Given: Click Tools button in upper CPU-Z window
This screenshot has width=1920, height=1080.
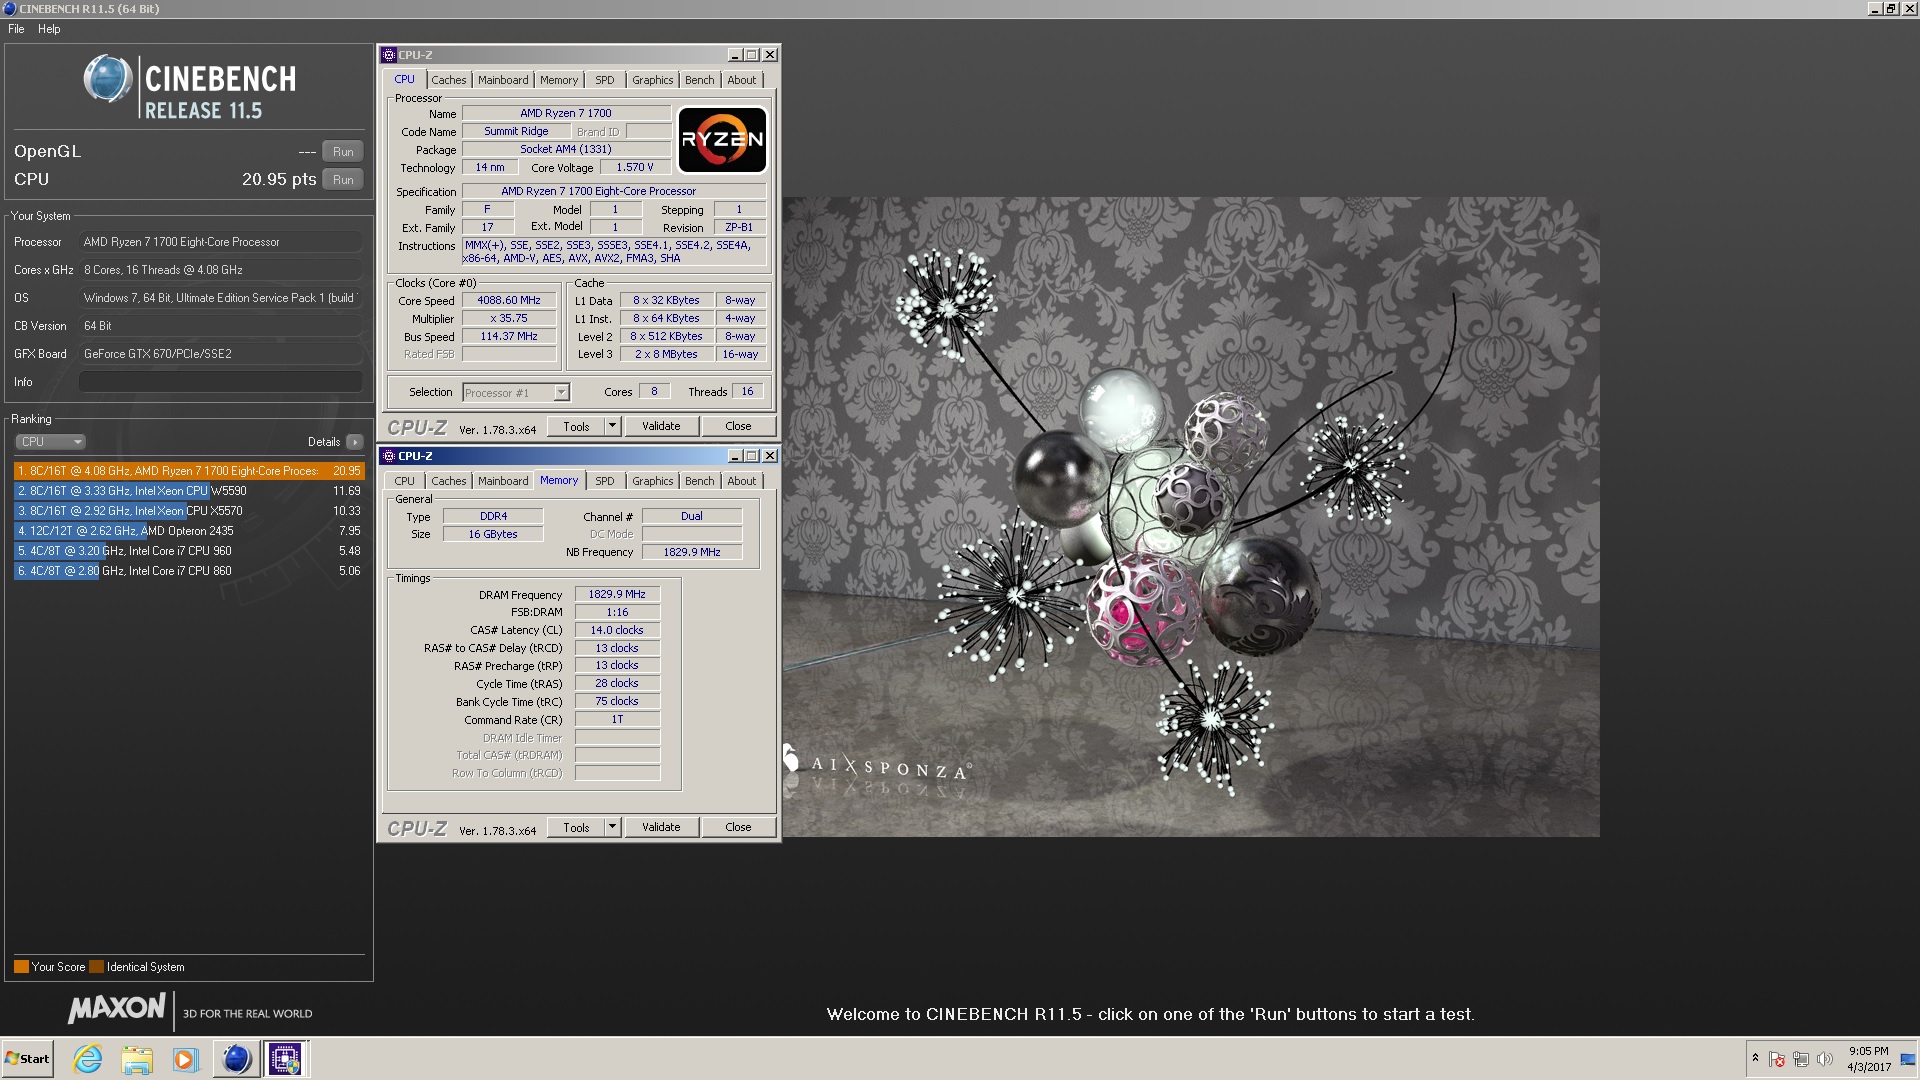Looking at the screenshot, I should [x=576, y=427].
